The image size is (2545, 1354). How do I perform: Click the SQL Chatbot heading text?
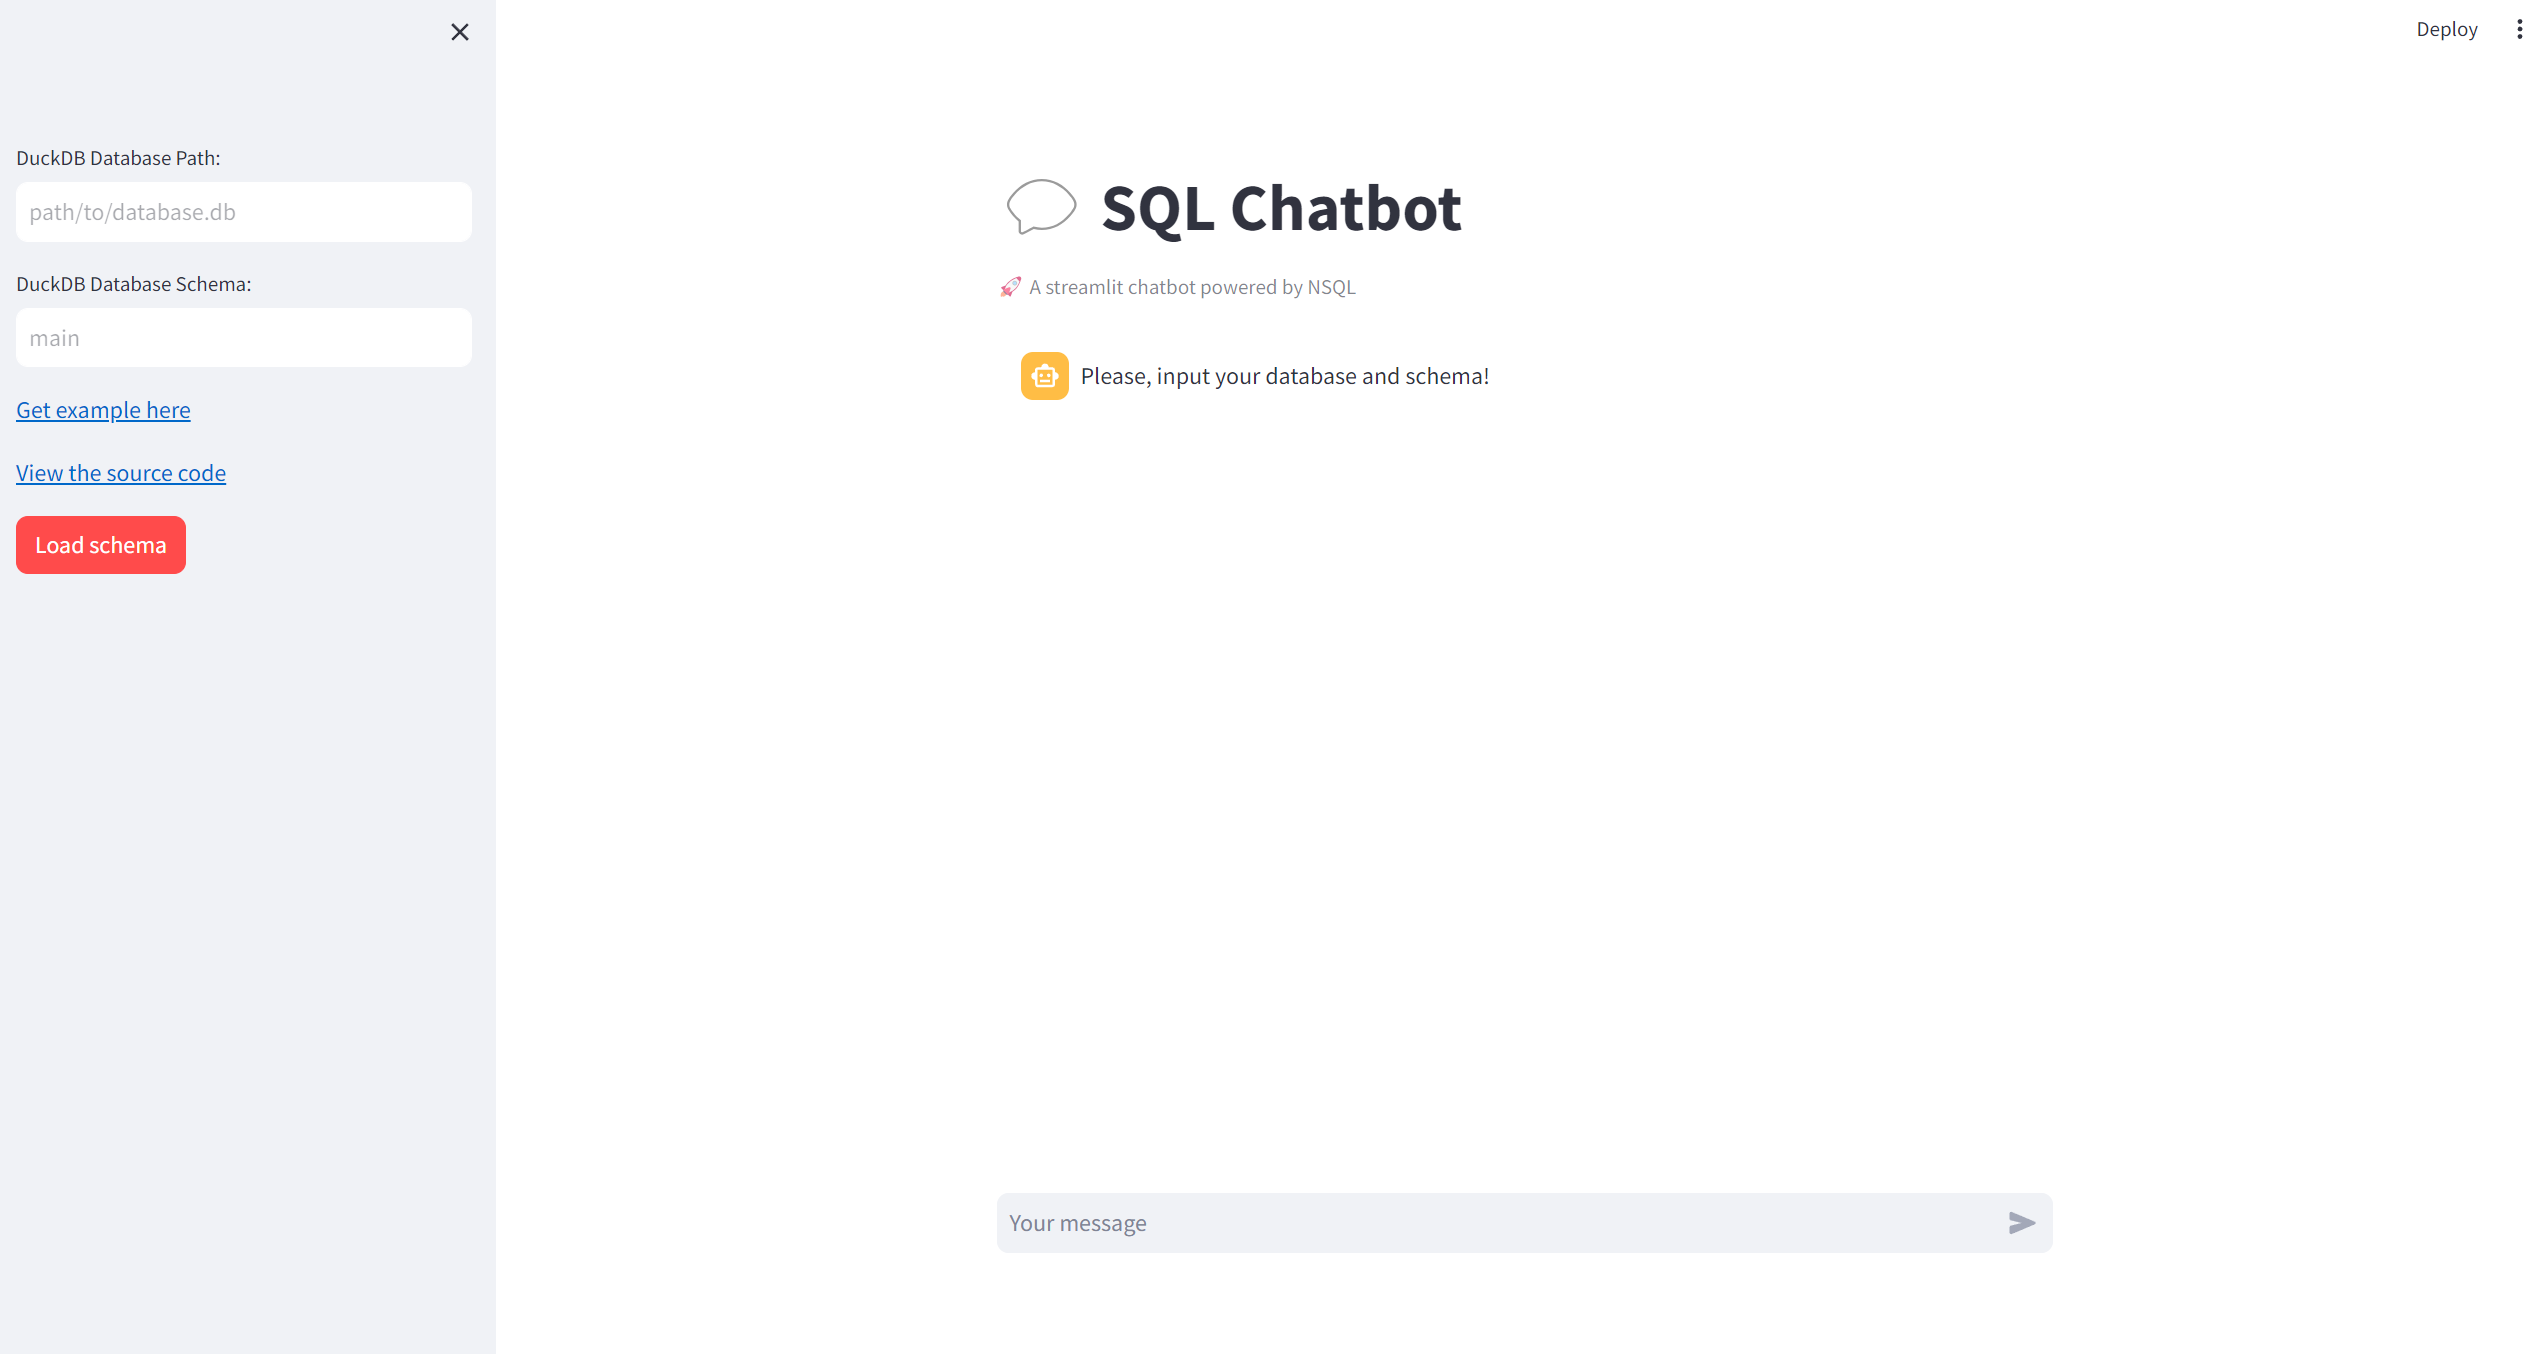pos(1280,209)
